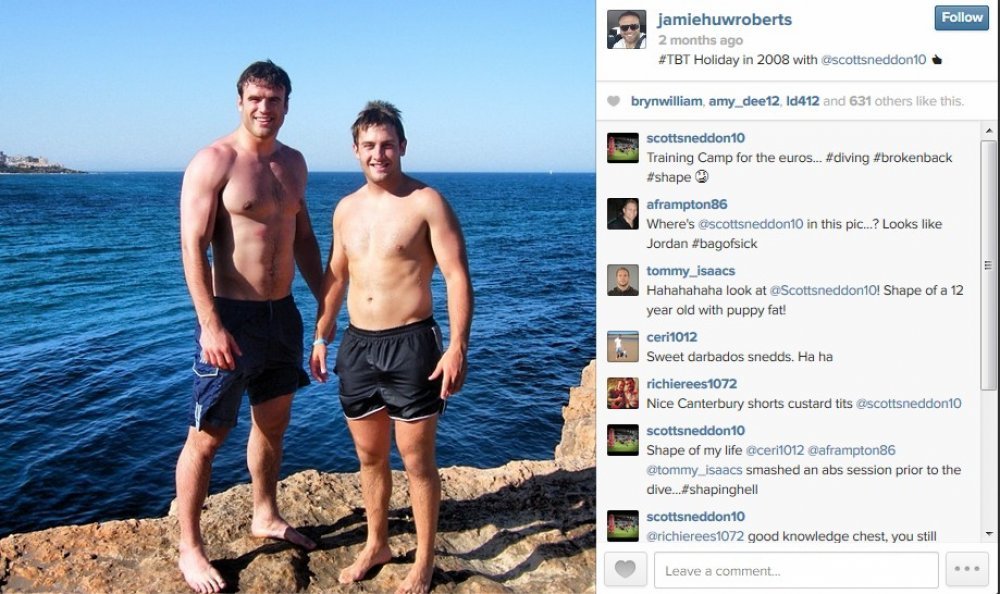Screen dimensions: 1000x594
Task: Click the heart like button beside comment box
Action: pyautogui.click(x=625, y=570)
